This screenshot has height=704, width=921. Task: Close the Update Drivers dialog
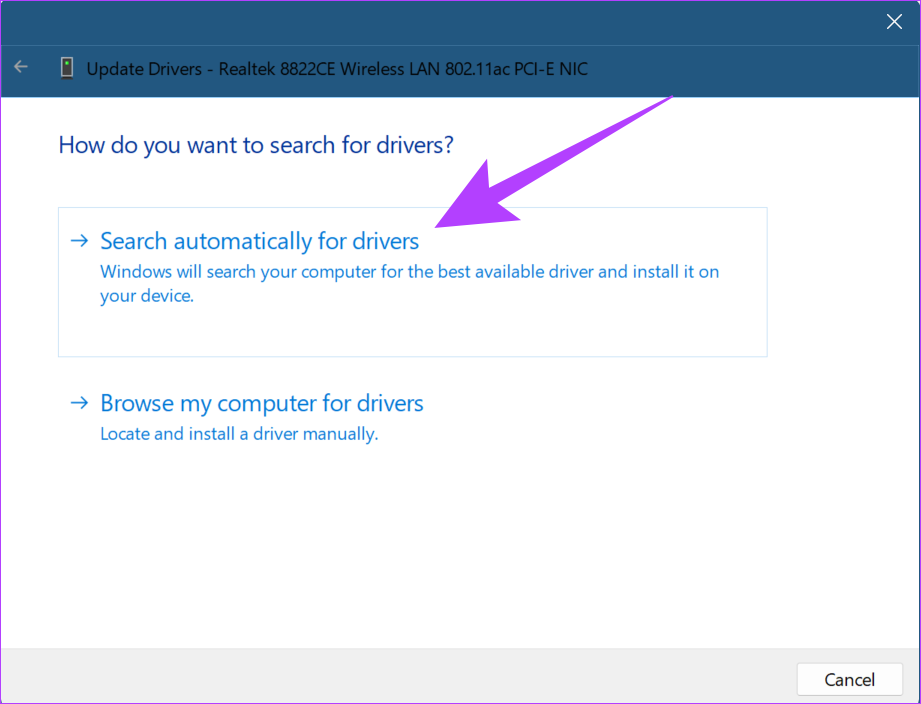coord(894,22)
